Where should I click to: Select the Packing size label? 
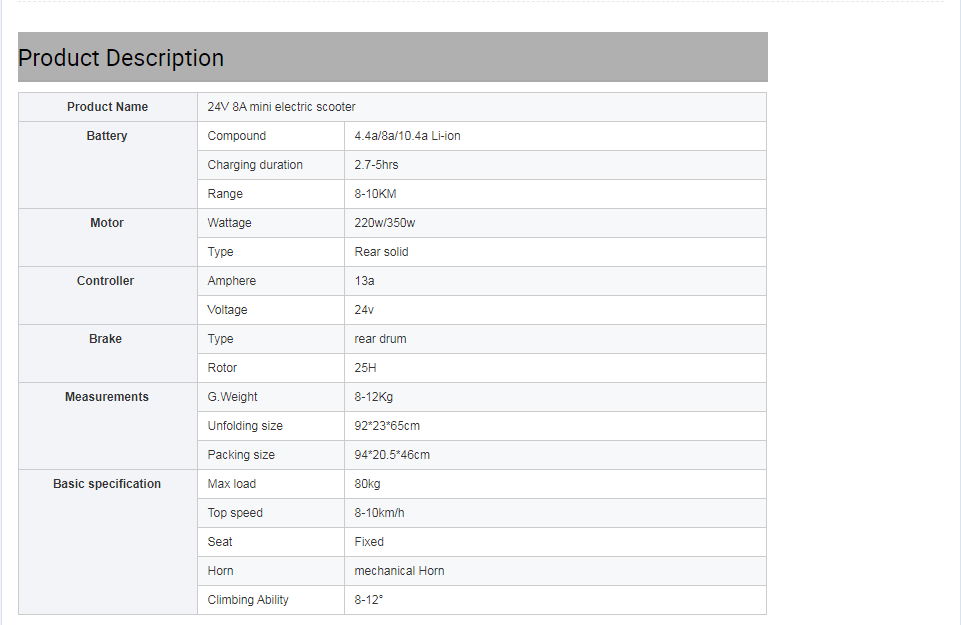(241, 455)
